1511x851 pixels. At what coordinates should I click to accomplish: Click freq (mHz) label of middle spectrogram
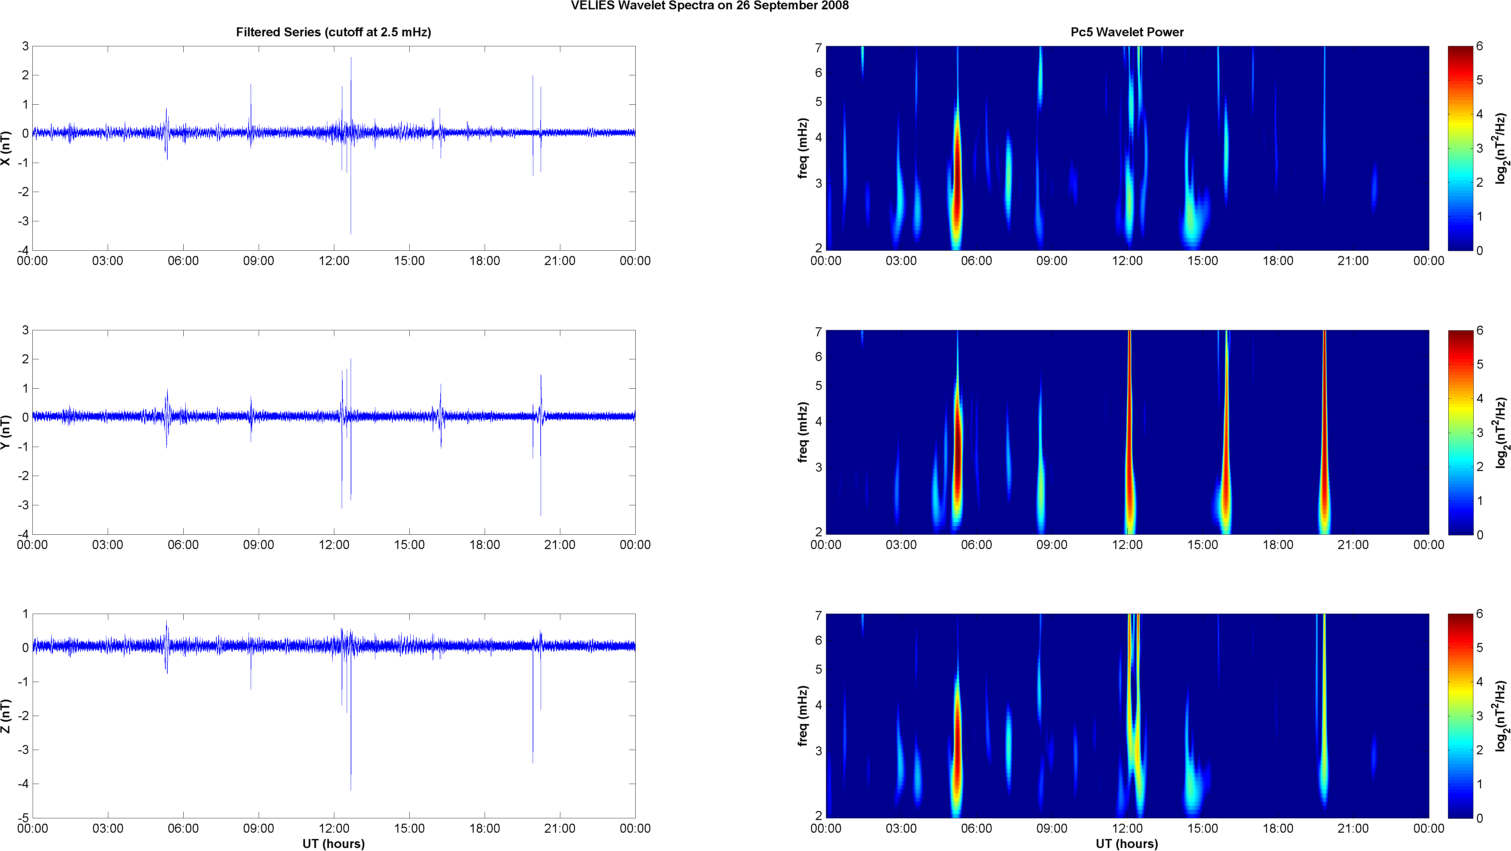[x=803, y=432]
